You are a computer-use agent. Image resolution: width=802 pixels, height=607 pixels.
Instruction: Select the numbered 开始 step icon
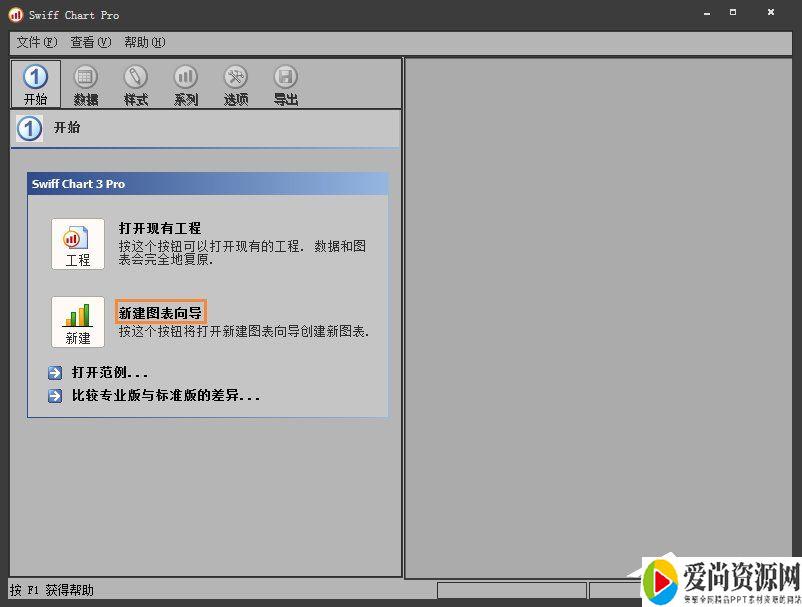click(x=35, y=83)
